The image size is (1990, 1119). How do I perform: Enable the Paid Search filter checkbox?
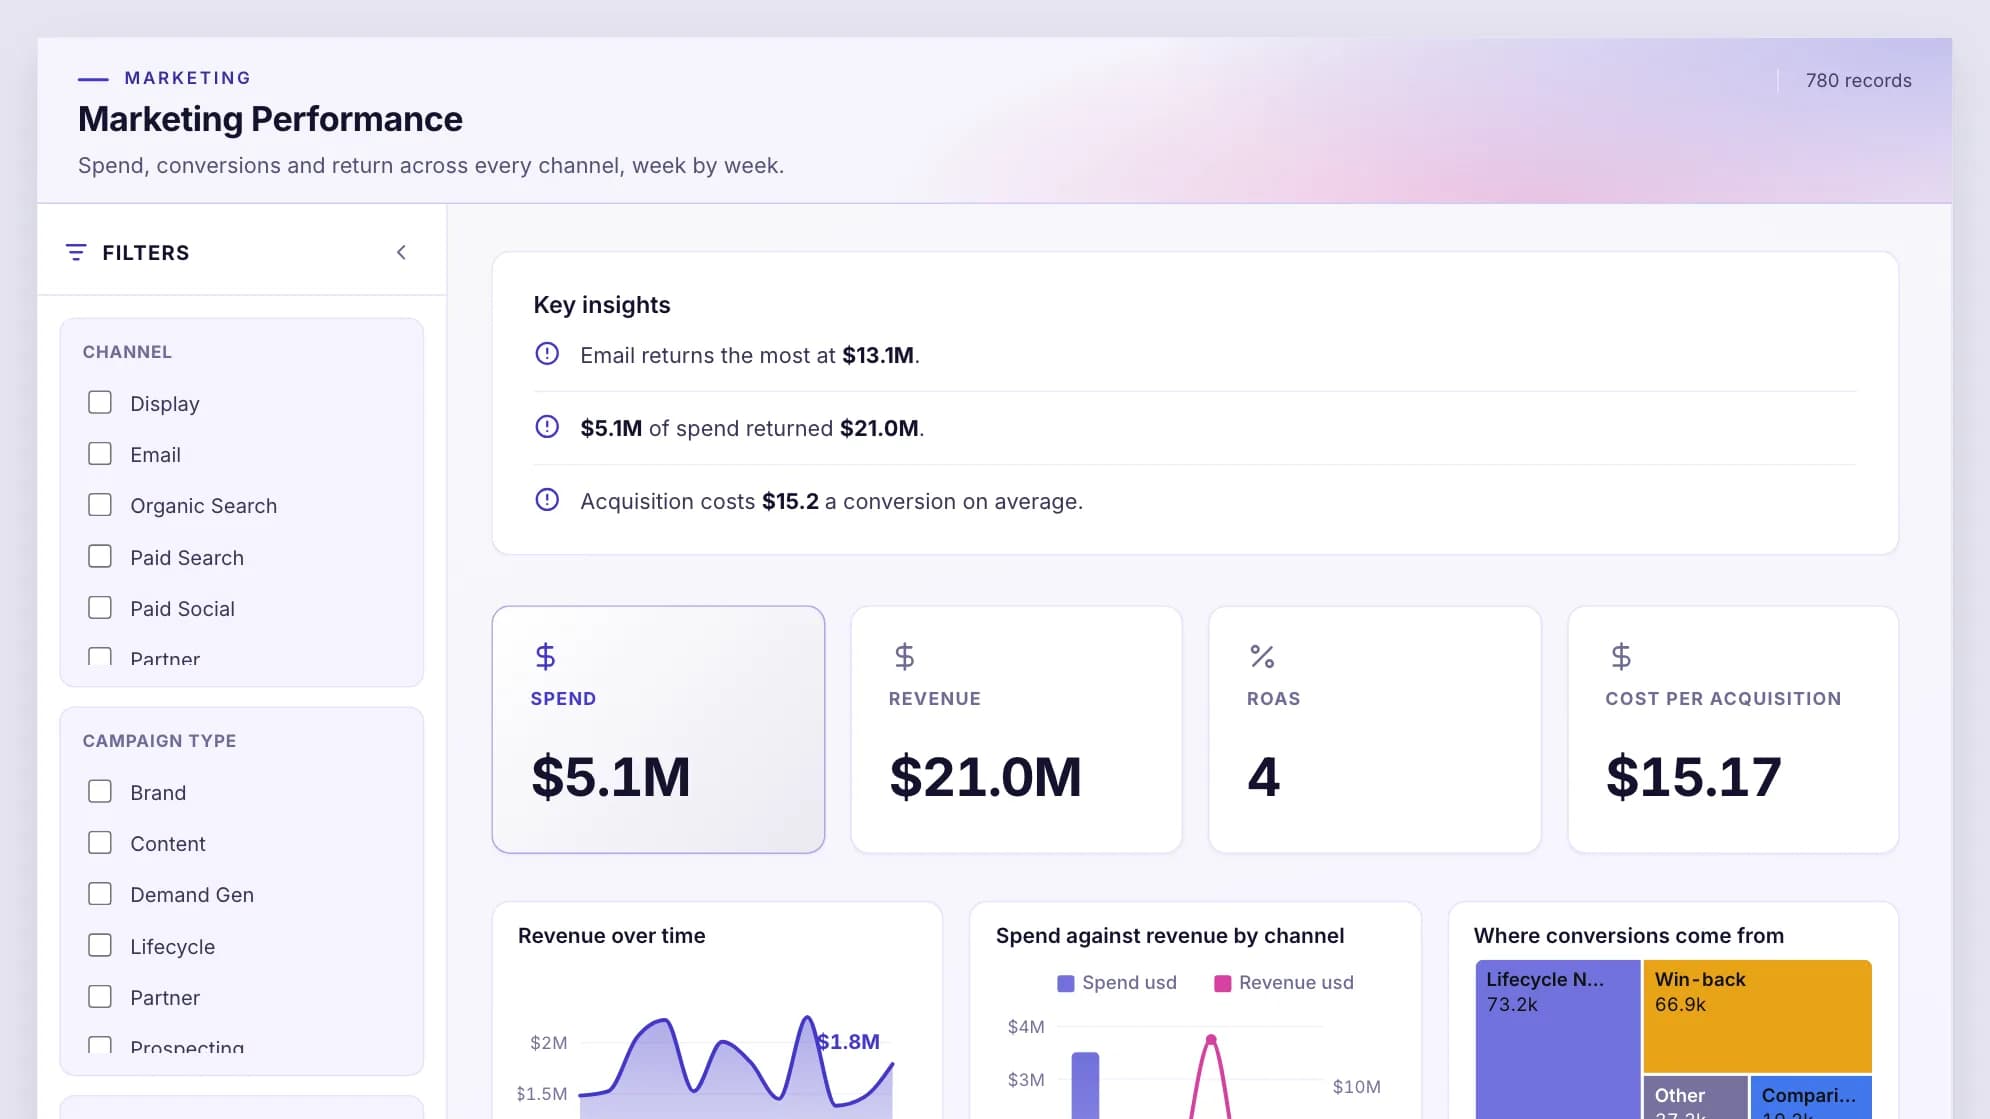pyautogui.click(x=100, y=556)
